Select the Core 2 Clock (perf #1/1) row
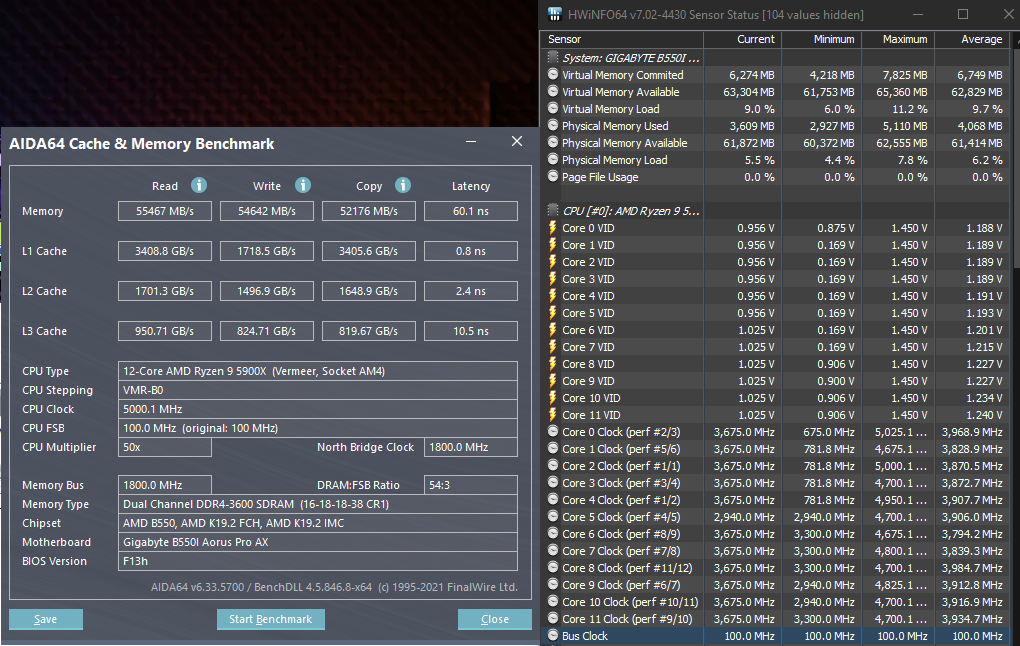This screenshot has height=646, width=1020. pyautogui.click(x=775, y=466)
